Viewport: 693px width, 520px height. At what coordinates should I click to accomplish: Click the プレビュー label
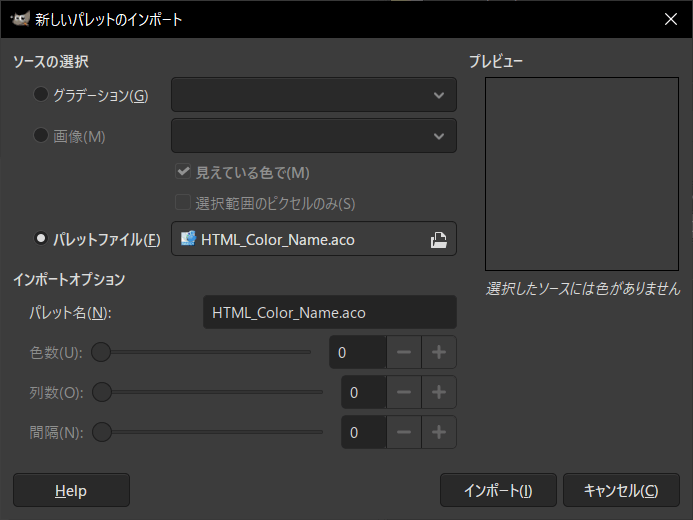495,61
